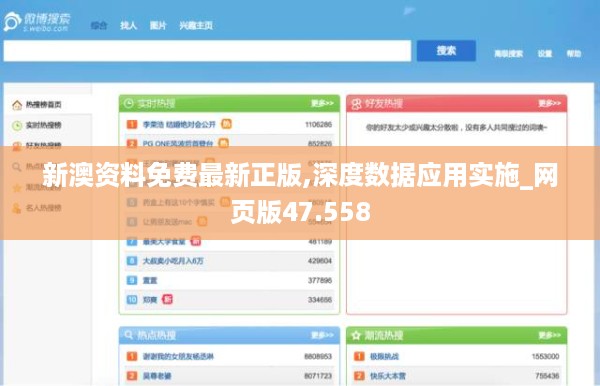600x386 pixels.
Task: Click the hot badge beside 李荣浩 topic
Action: pos(226,124)
